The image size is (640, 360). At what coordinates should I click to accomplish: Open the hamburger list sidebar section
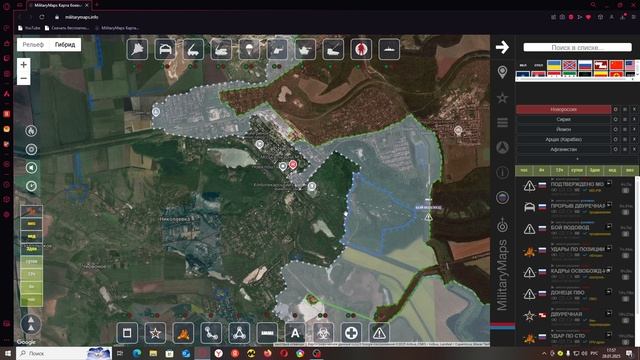[502, 122]
